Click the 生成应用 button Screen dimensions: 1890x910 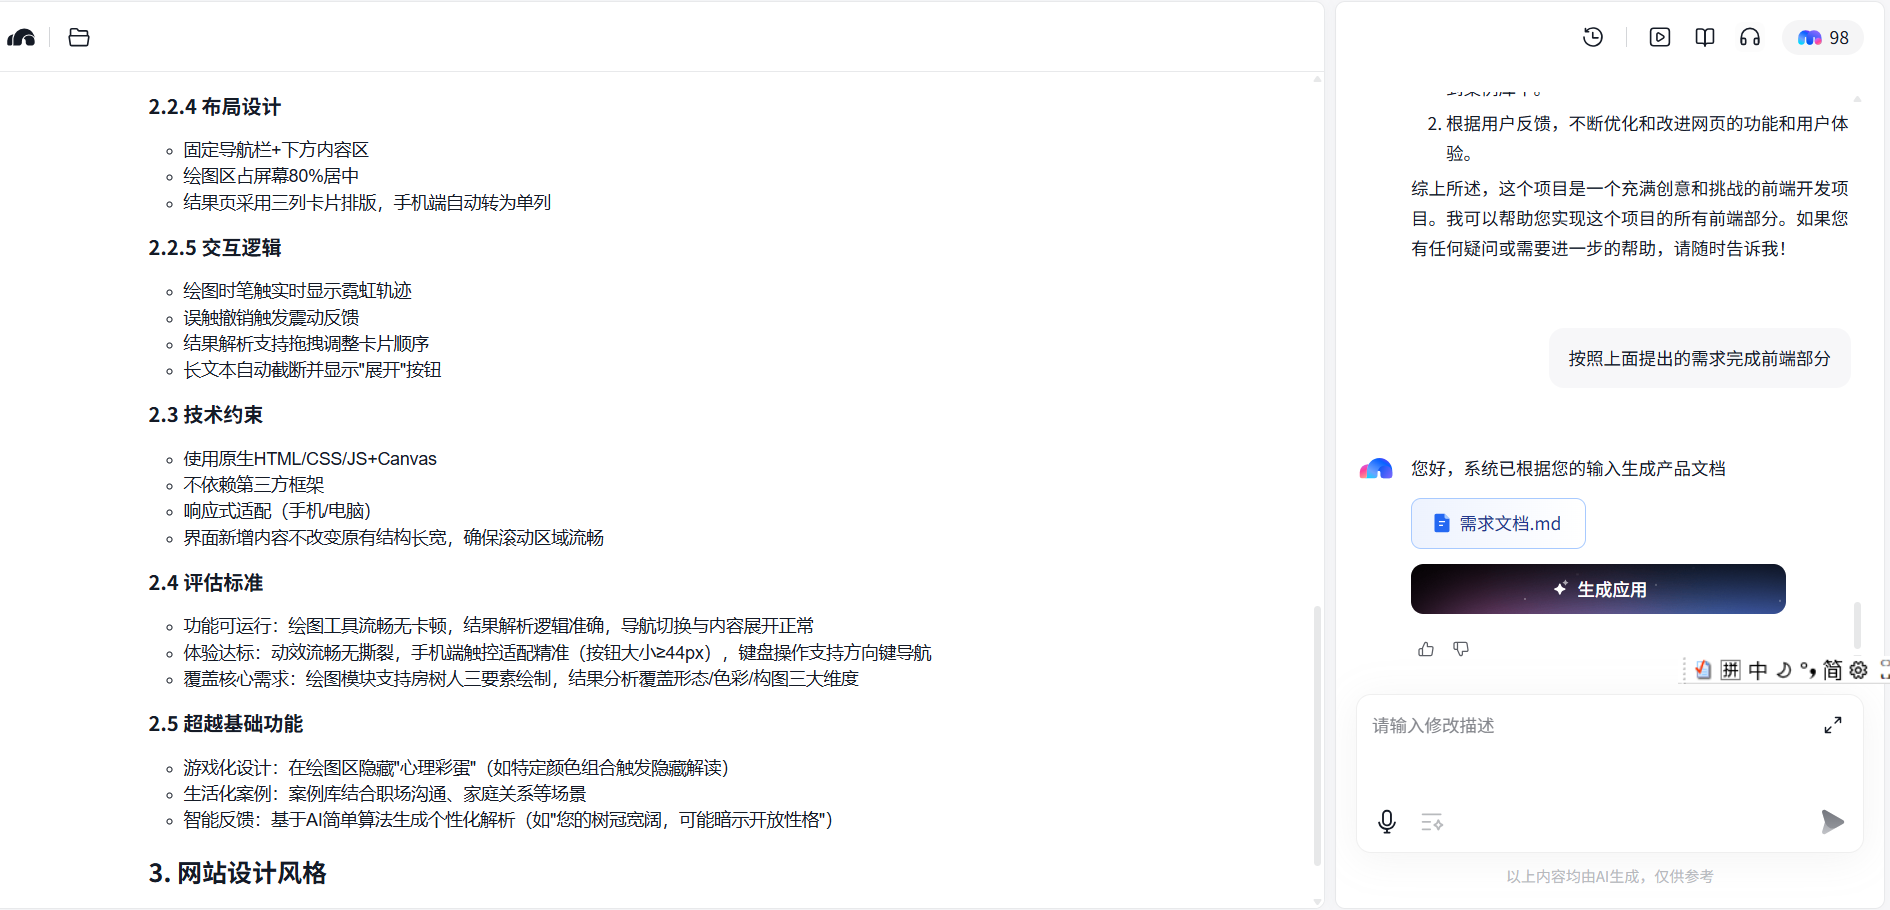[1598, 589]
